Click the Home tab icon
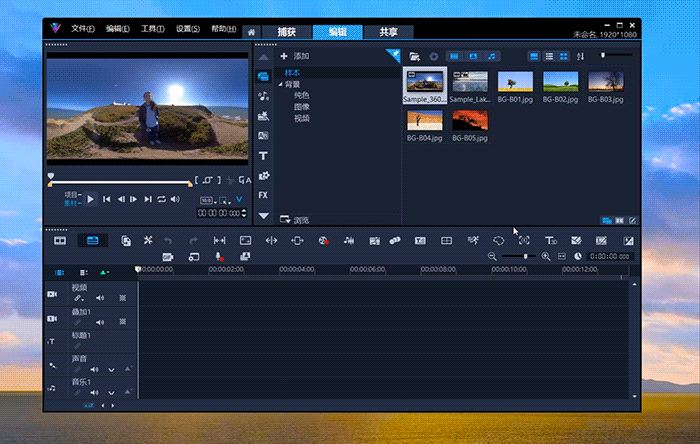 (250, 32)
